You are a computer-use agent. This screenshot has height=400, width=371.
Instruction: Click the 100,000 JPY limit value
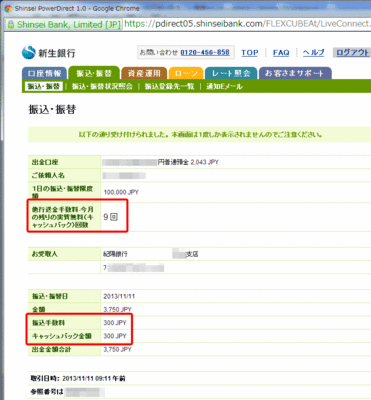(x=121, y=192)
